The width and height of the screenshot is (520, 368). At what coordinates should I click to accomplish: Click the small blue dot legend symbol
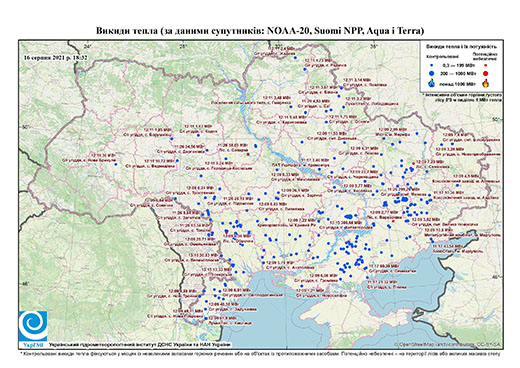(432, 66)
